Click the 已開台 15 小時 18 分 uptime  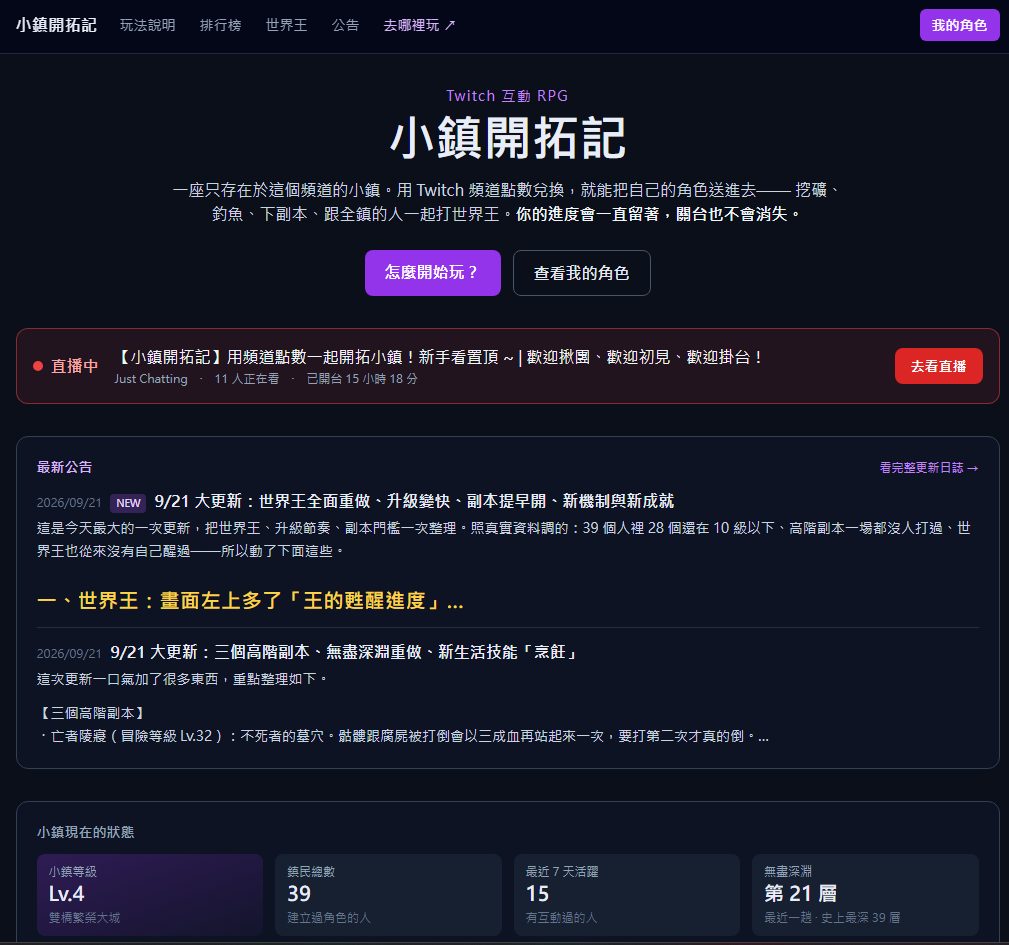(x=362, y=379)
